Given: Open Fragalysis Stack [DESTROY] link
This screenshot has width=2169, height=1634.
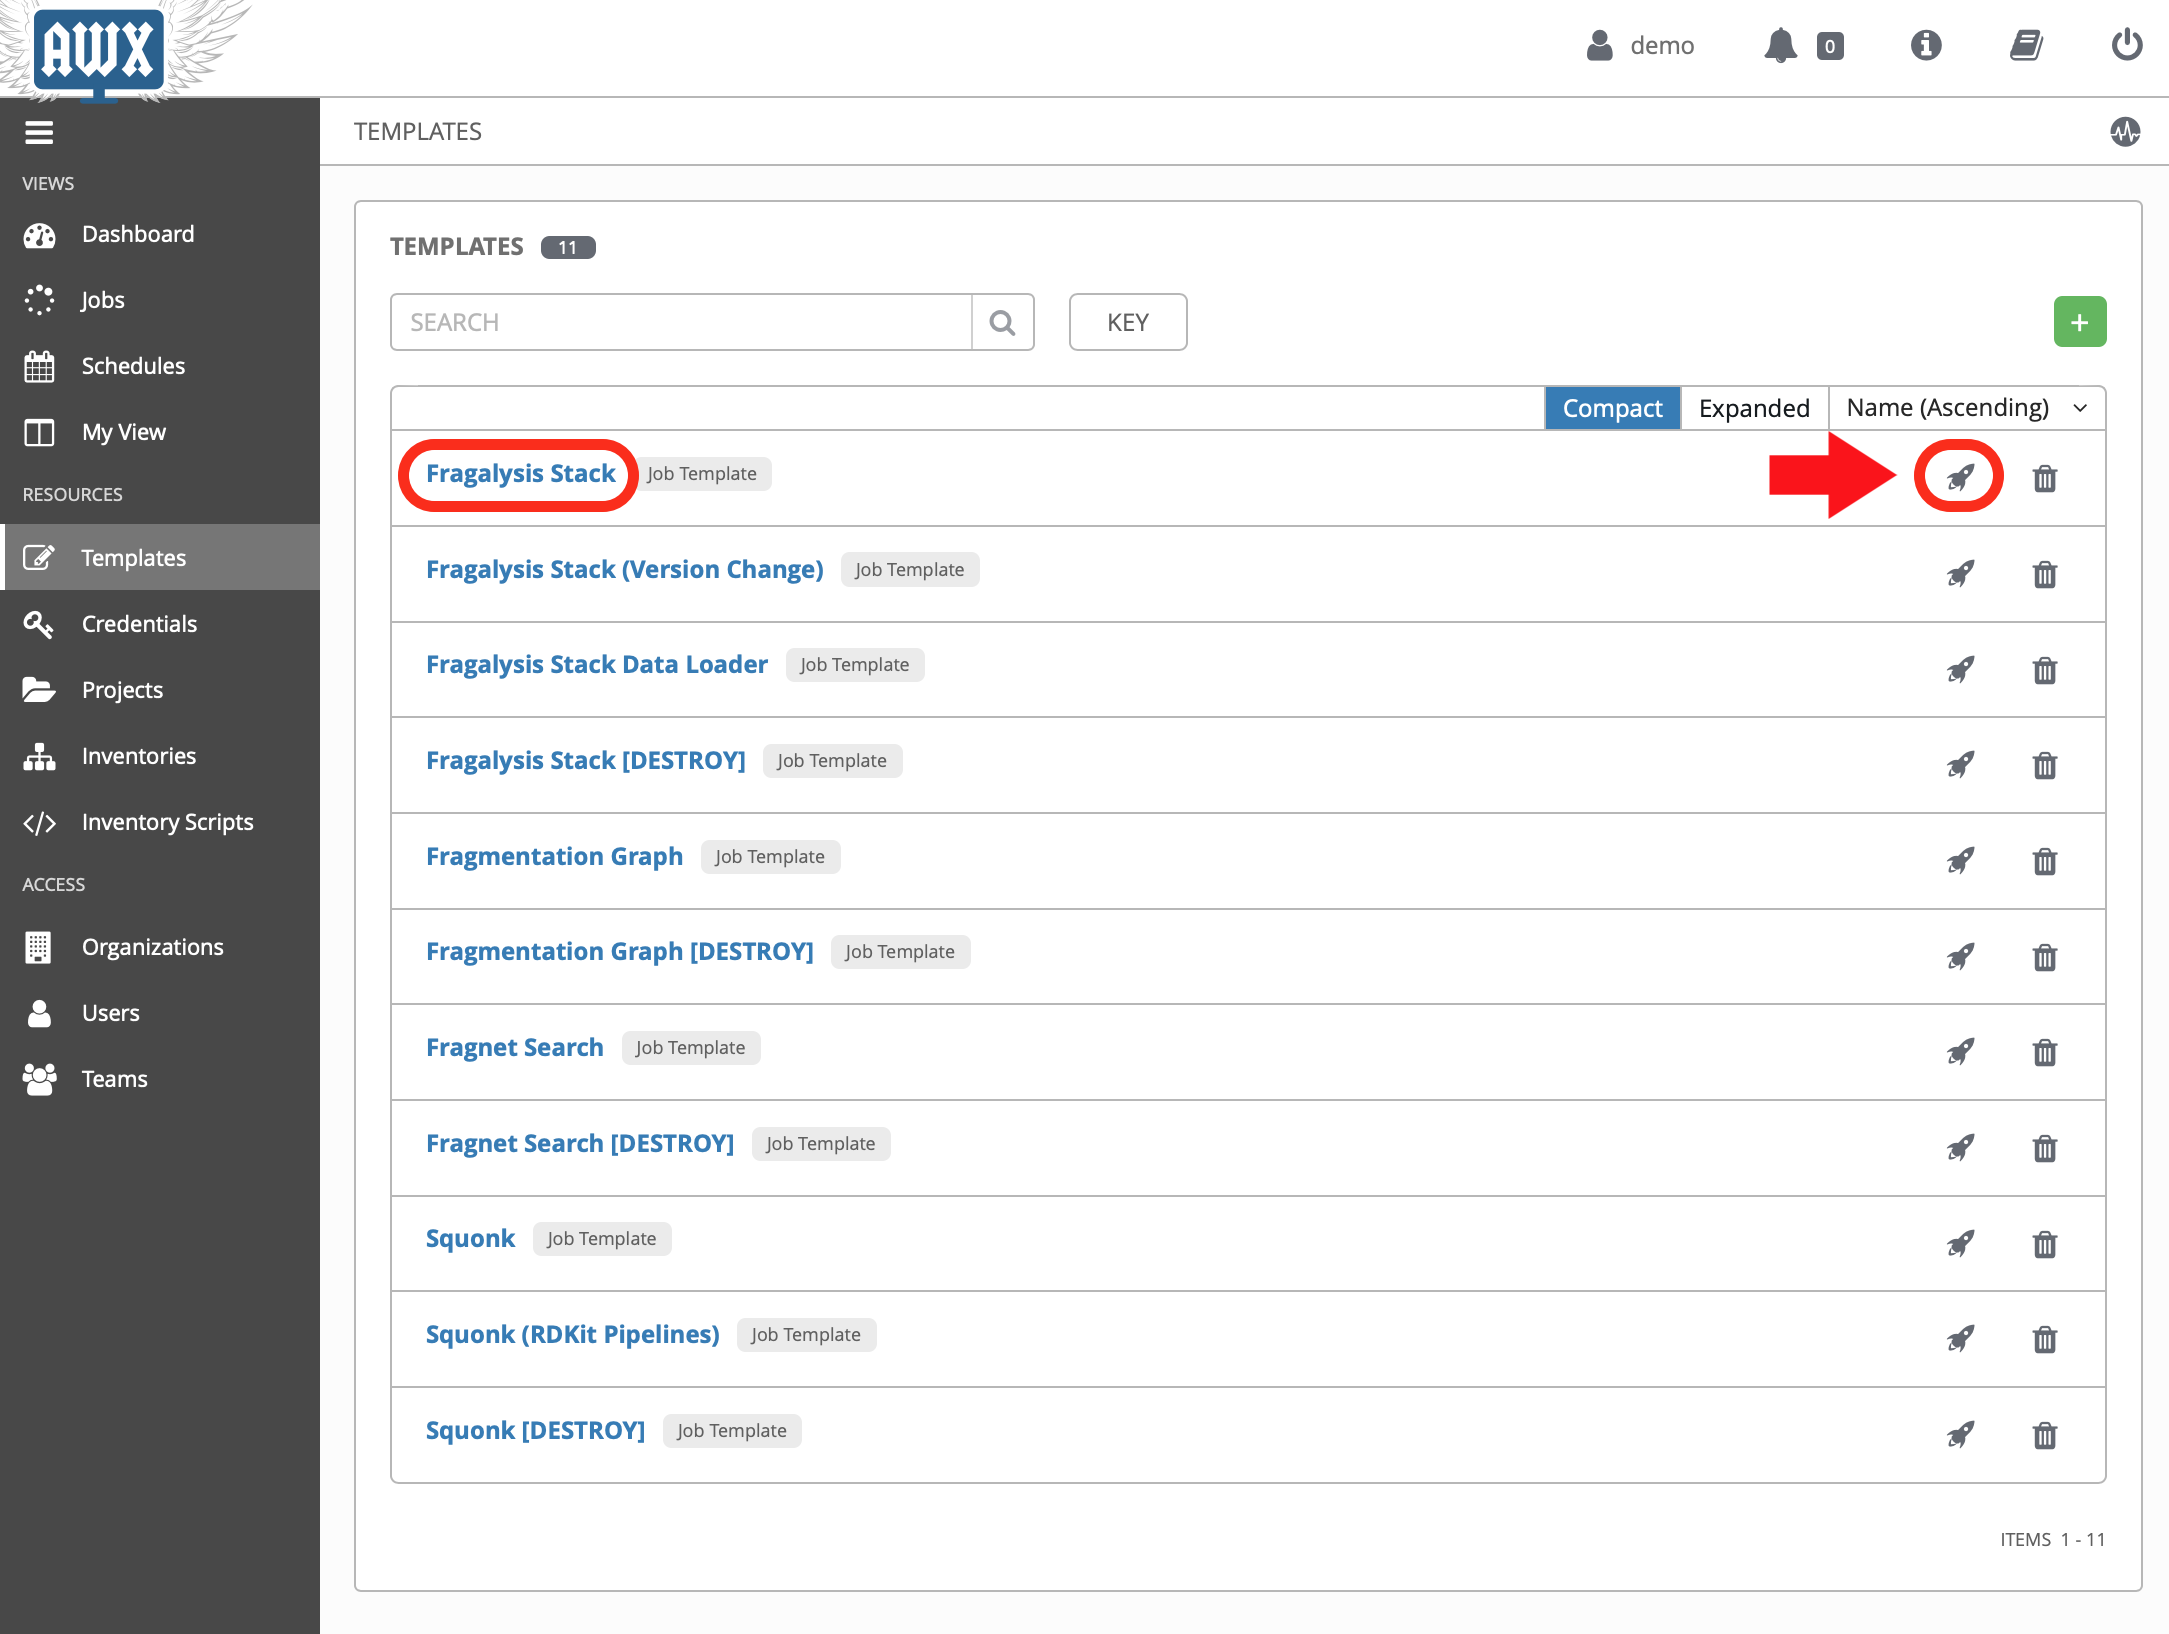Looking at the screenshot, I should (586, 760).
